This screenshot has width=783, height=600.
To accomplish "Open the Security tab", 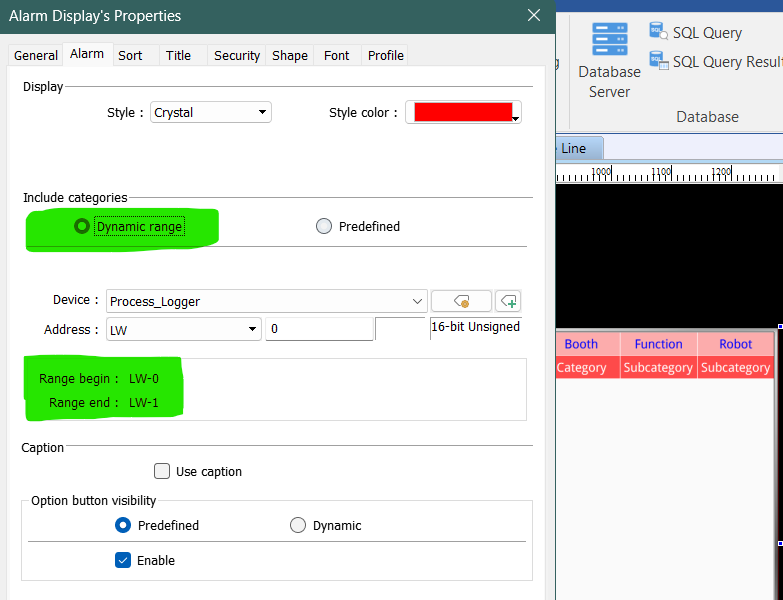I will pyautogui.click(x=237, y=56).
